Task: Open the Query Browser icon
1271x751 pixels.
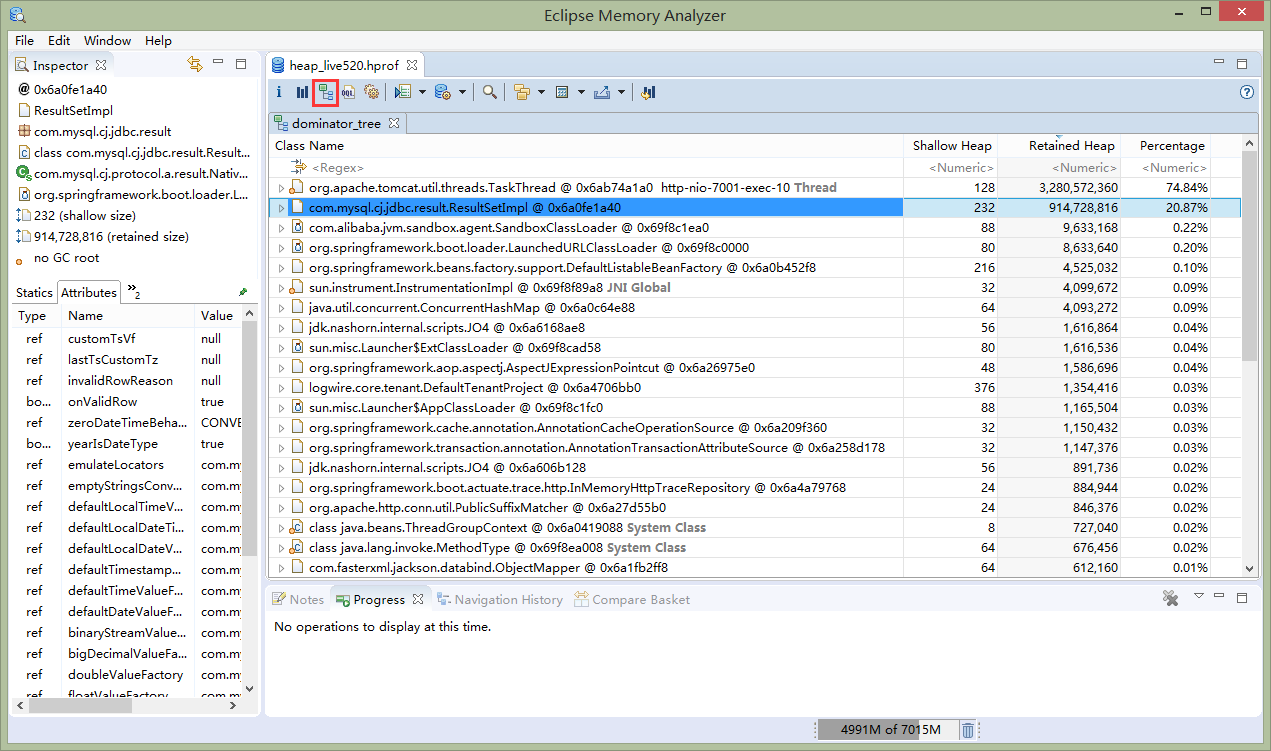Action: point(443,92)
